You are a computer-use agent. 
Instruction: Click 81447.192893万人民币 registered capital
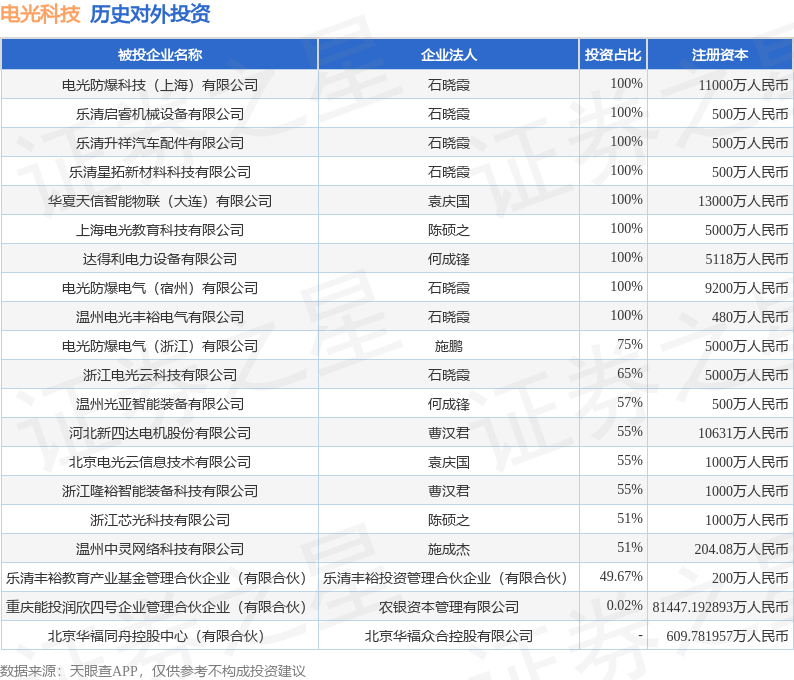[720, 607]
